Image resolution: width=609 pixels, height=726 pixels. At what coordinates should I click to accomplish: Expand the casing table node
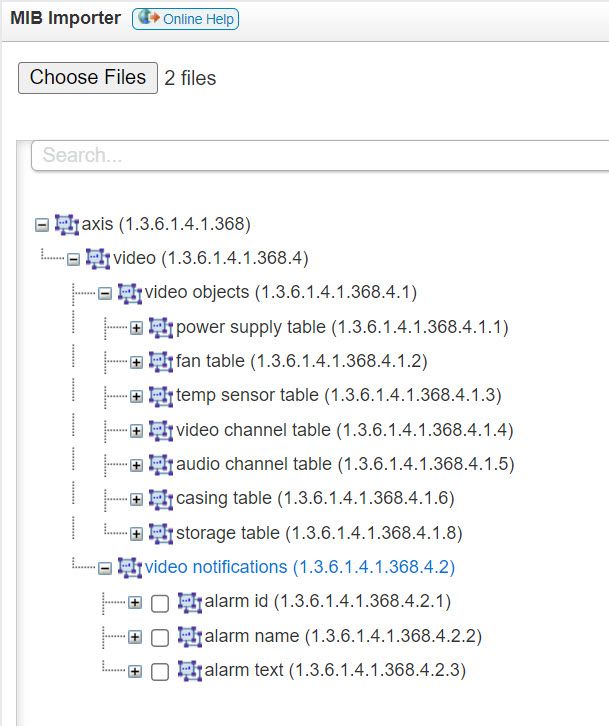136,499
